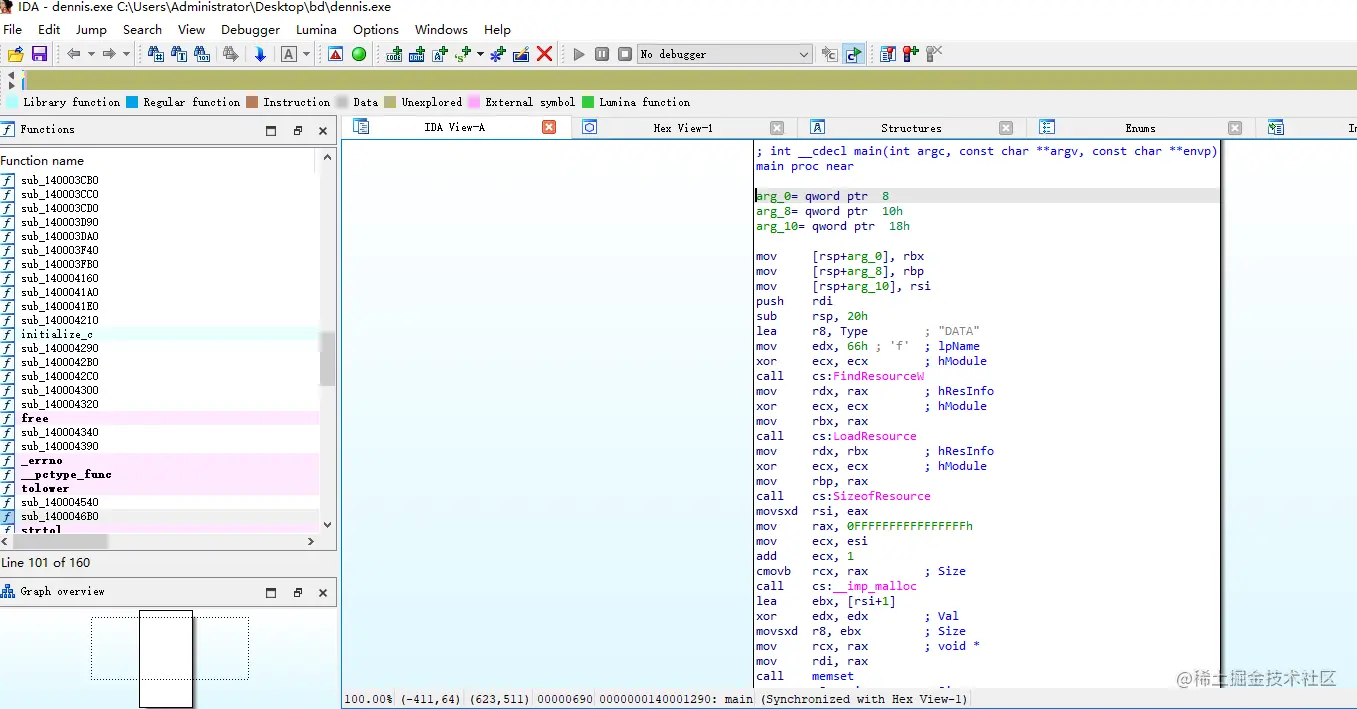Screen dimensions: 1357x709
Task: Click the add CODE segment toolbar icon
Action: [x=394, y=54]
